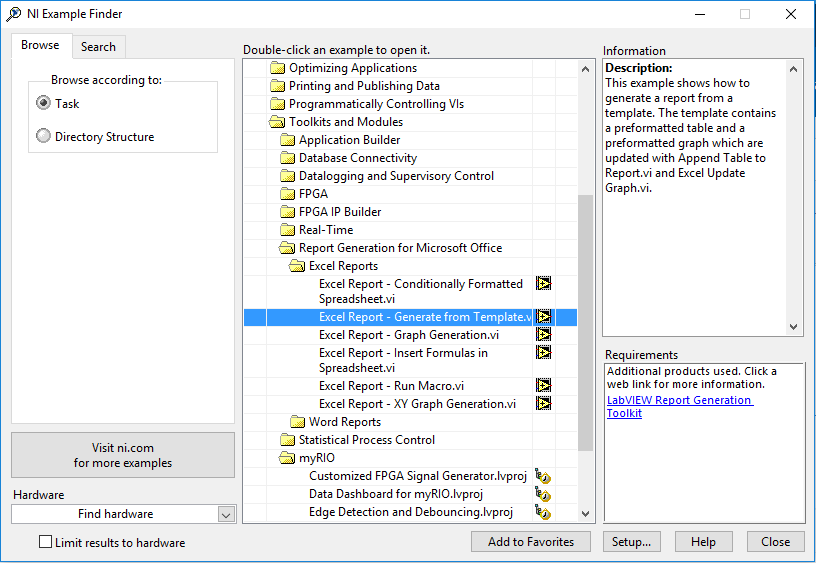Click folder icon of Optimizing Applications
This screenshot has height=563, width=816.
277,68
